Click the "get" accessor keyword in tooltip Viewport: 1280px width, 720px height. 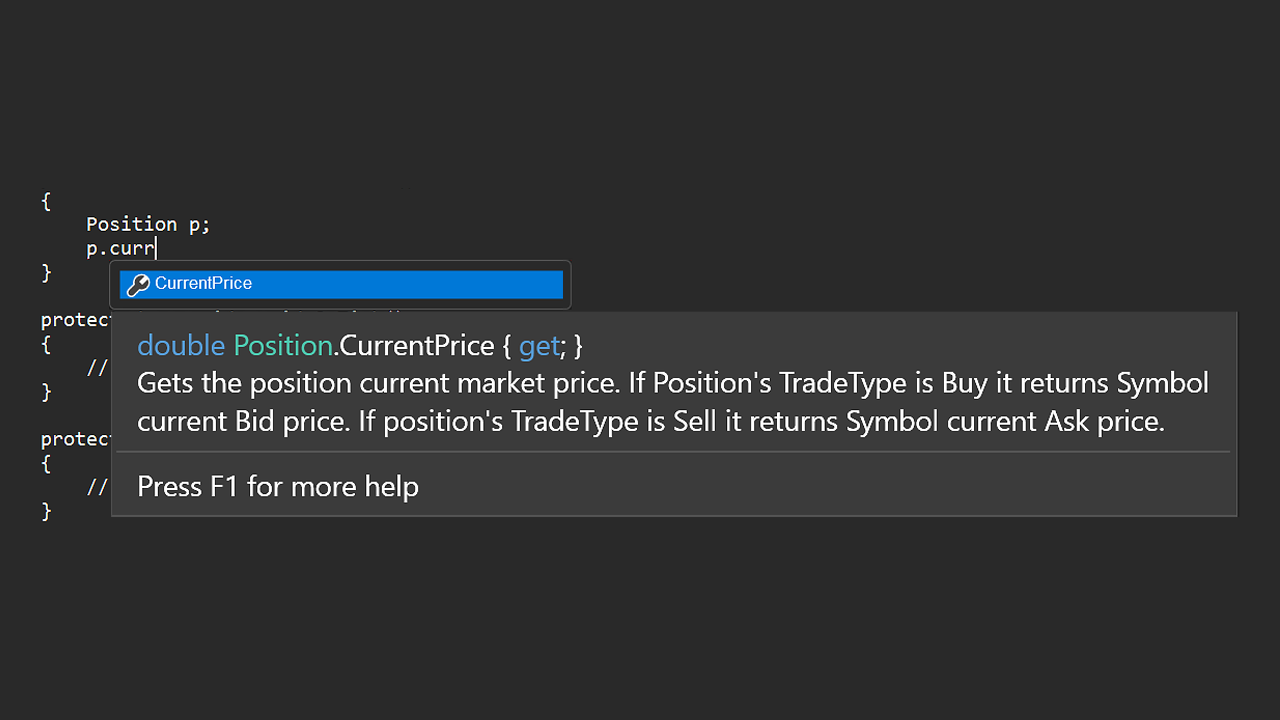coord(539,347)
